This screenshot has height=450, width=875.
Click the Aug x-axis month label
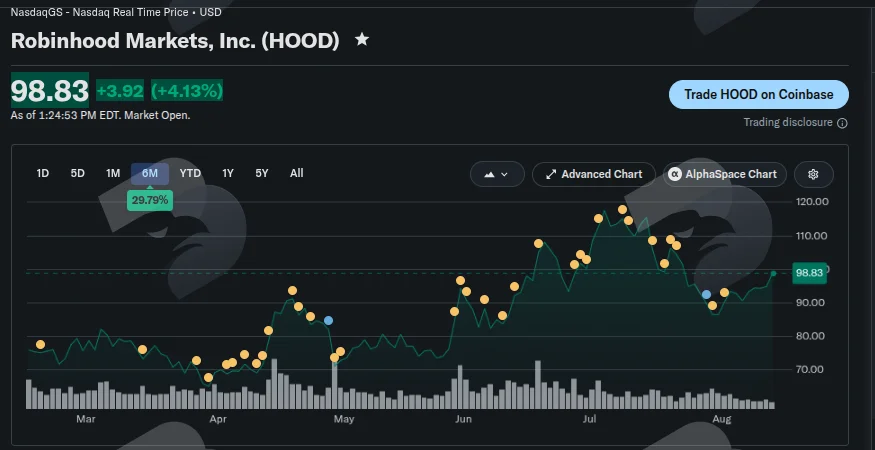[722, 419]
